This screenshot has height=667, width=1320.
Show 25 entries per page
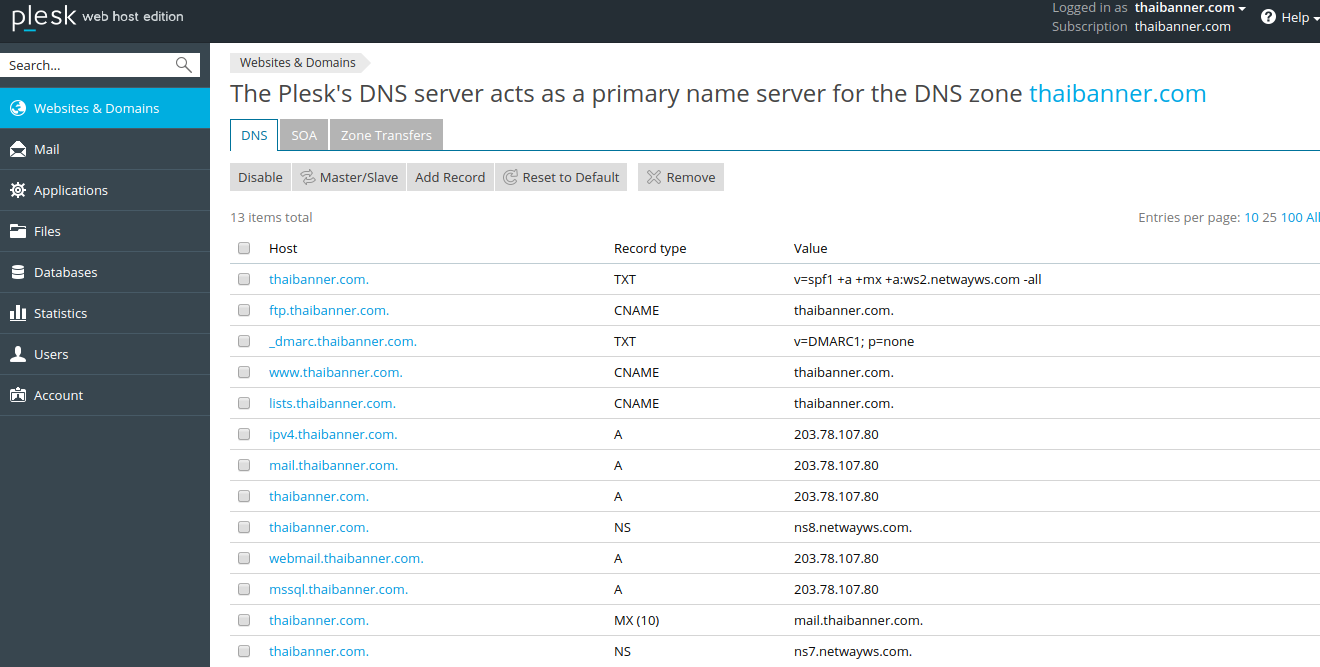click(1269, 217)
